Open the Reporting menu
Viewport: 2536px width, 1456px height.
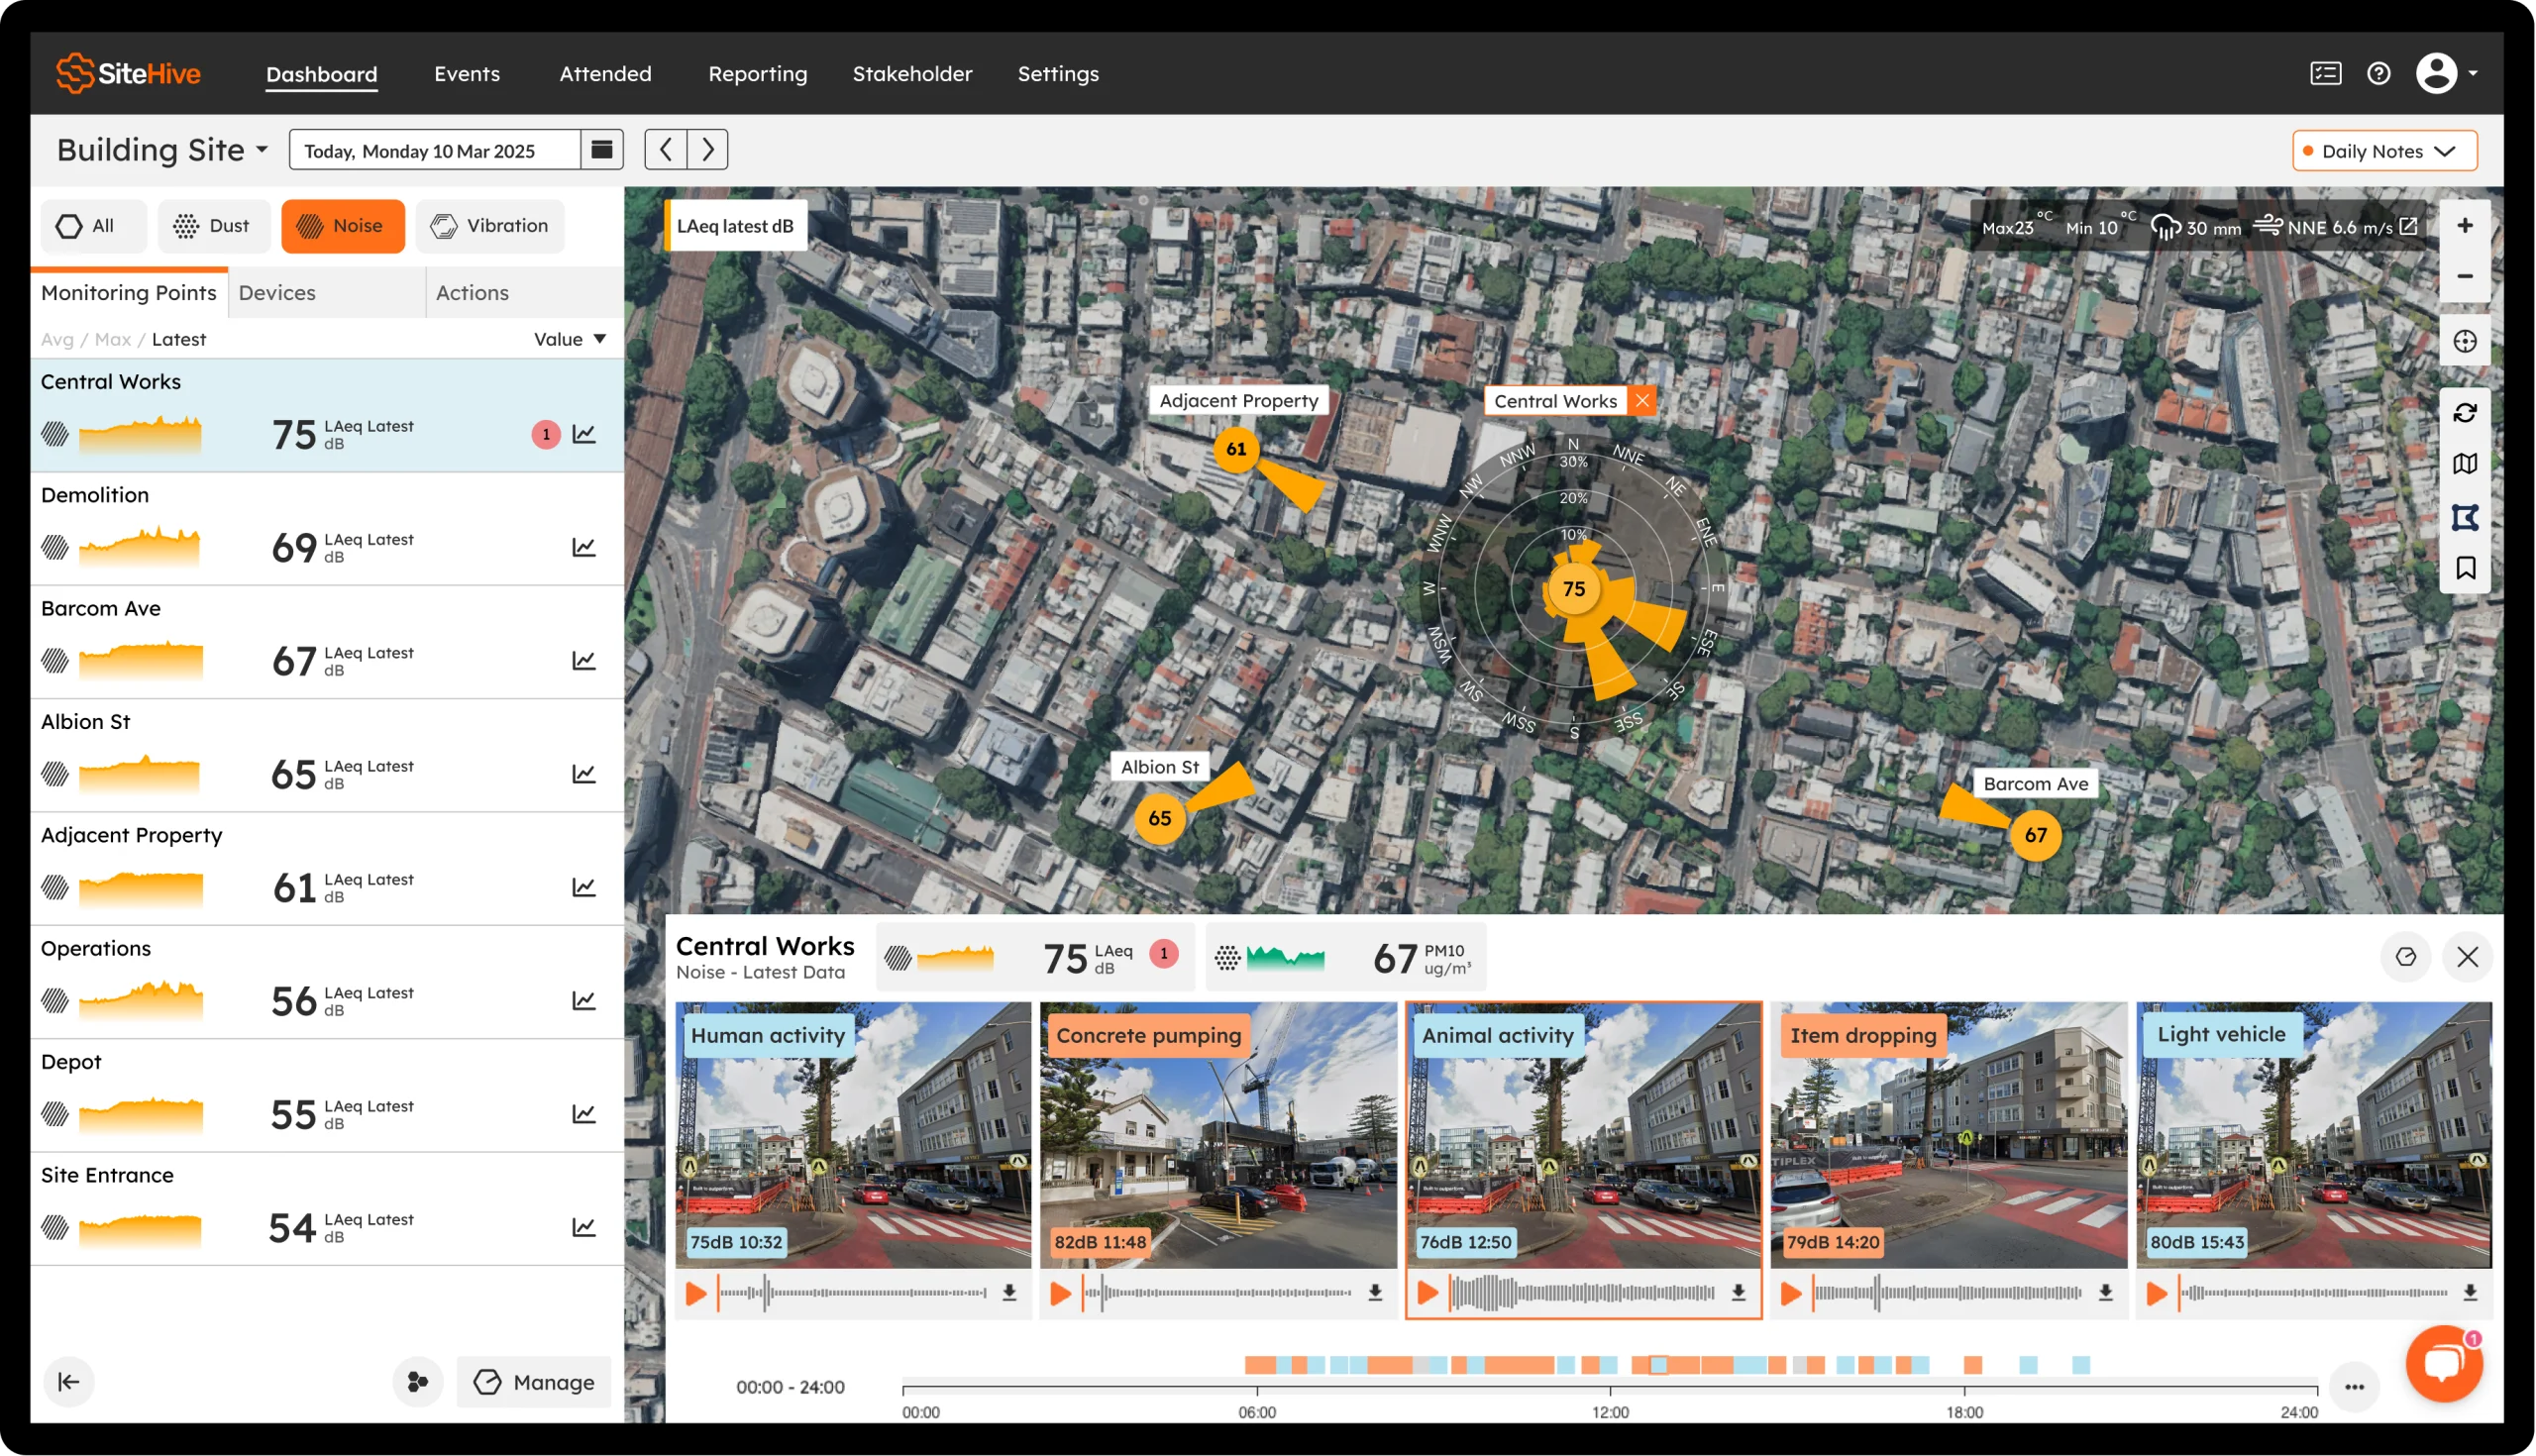[x=757, y=74]
